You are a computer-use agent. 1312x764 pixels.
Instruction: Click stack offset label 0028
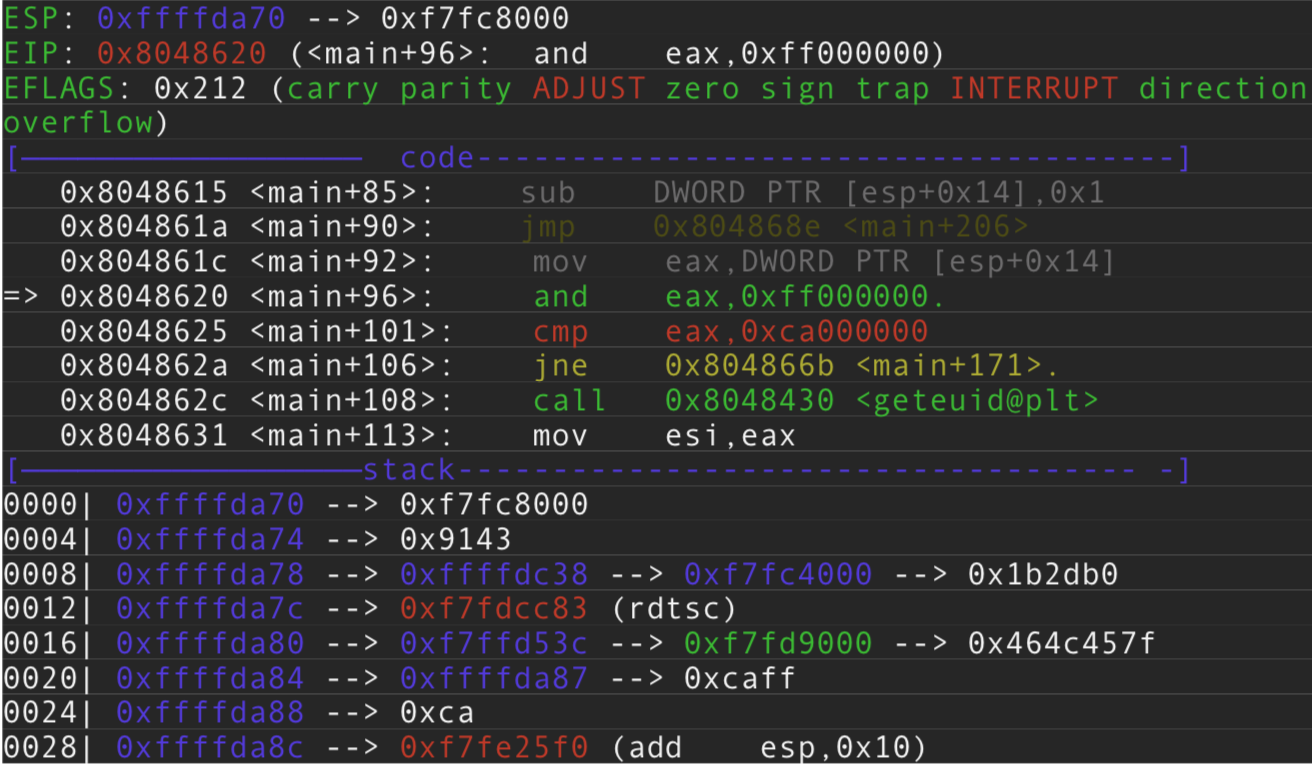pos(40,748)
